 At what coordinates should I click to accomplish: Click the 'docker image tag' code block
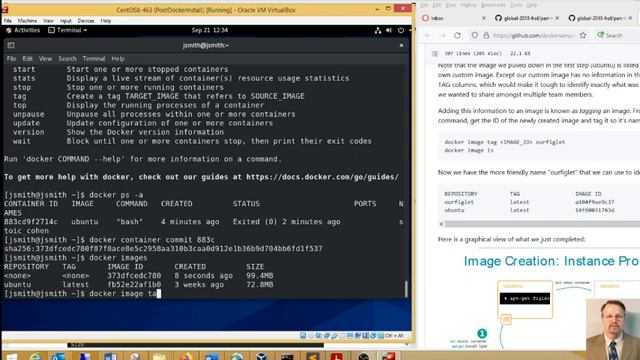539,146
